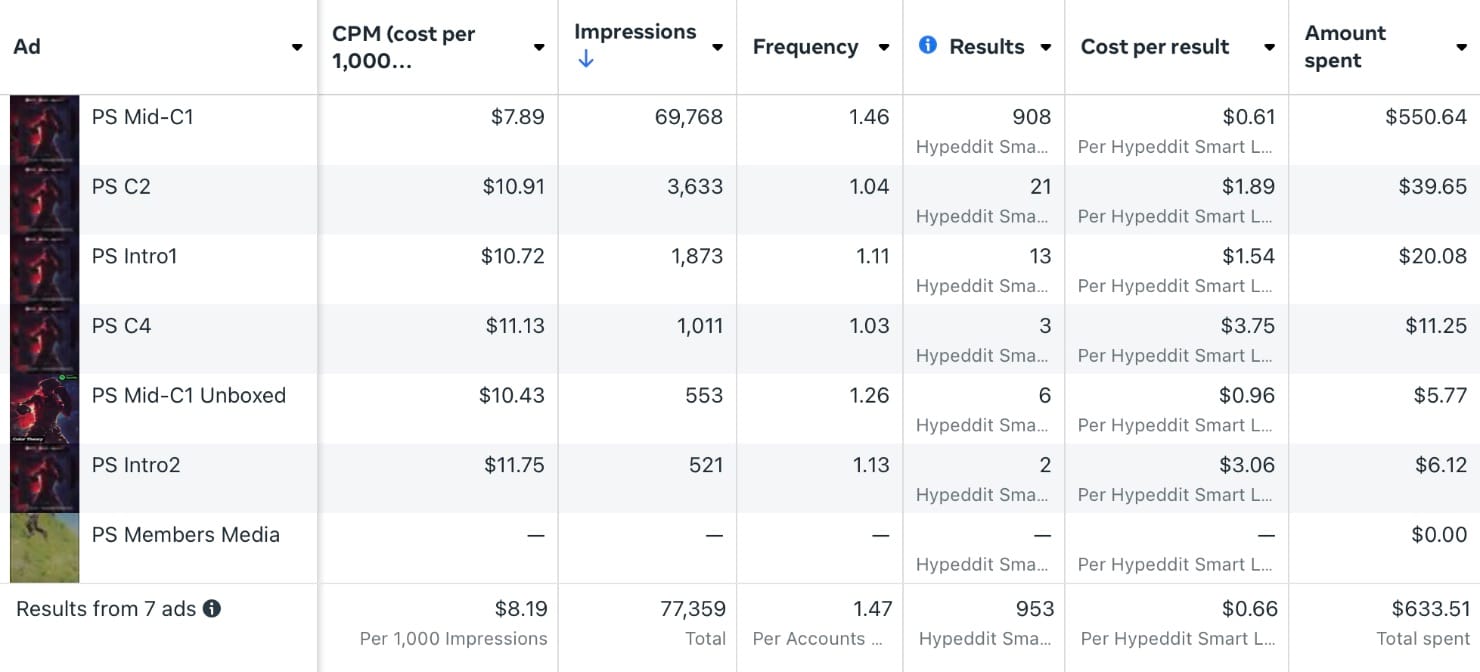Click the info icon beside Results from 7 ads
This screenshot has width=1480, height=672.
click(212, 608)
